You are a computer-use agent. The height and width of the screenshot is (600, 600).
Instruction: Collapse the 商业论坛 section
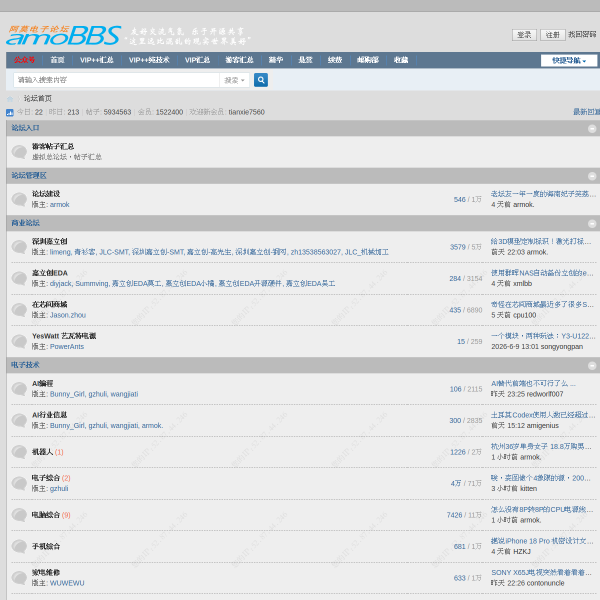pos(592,223)
